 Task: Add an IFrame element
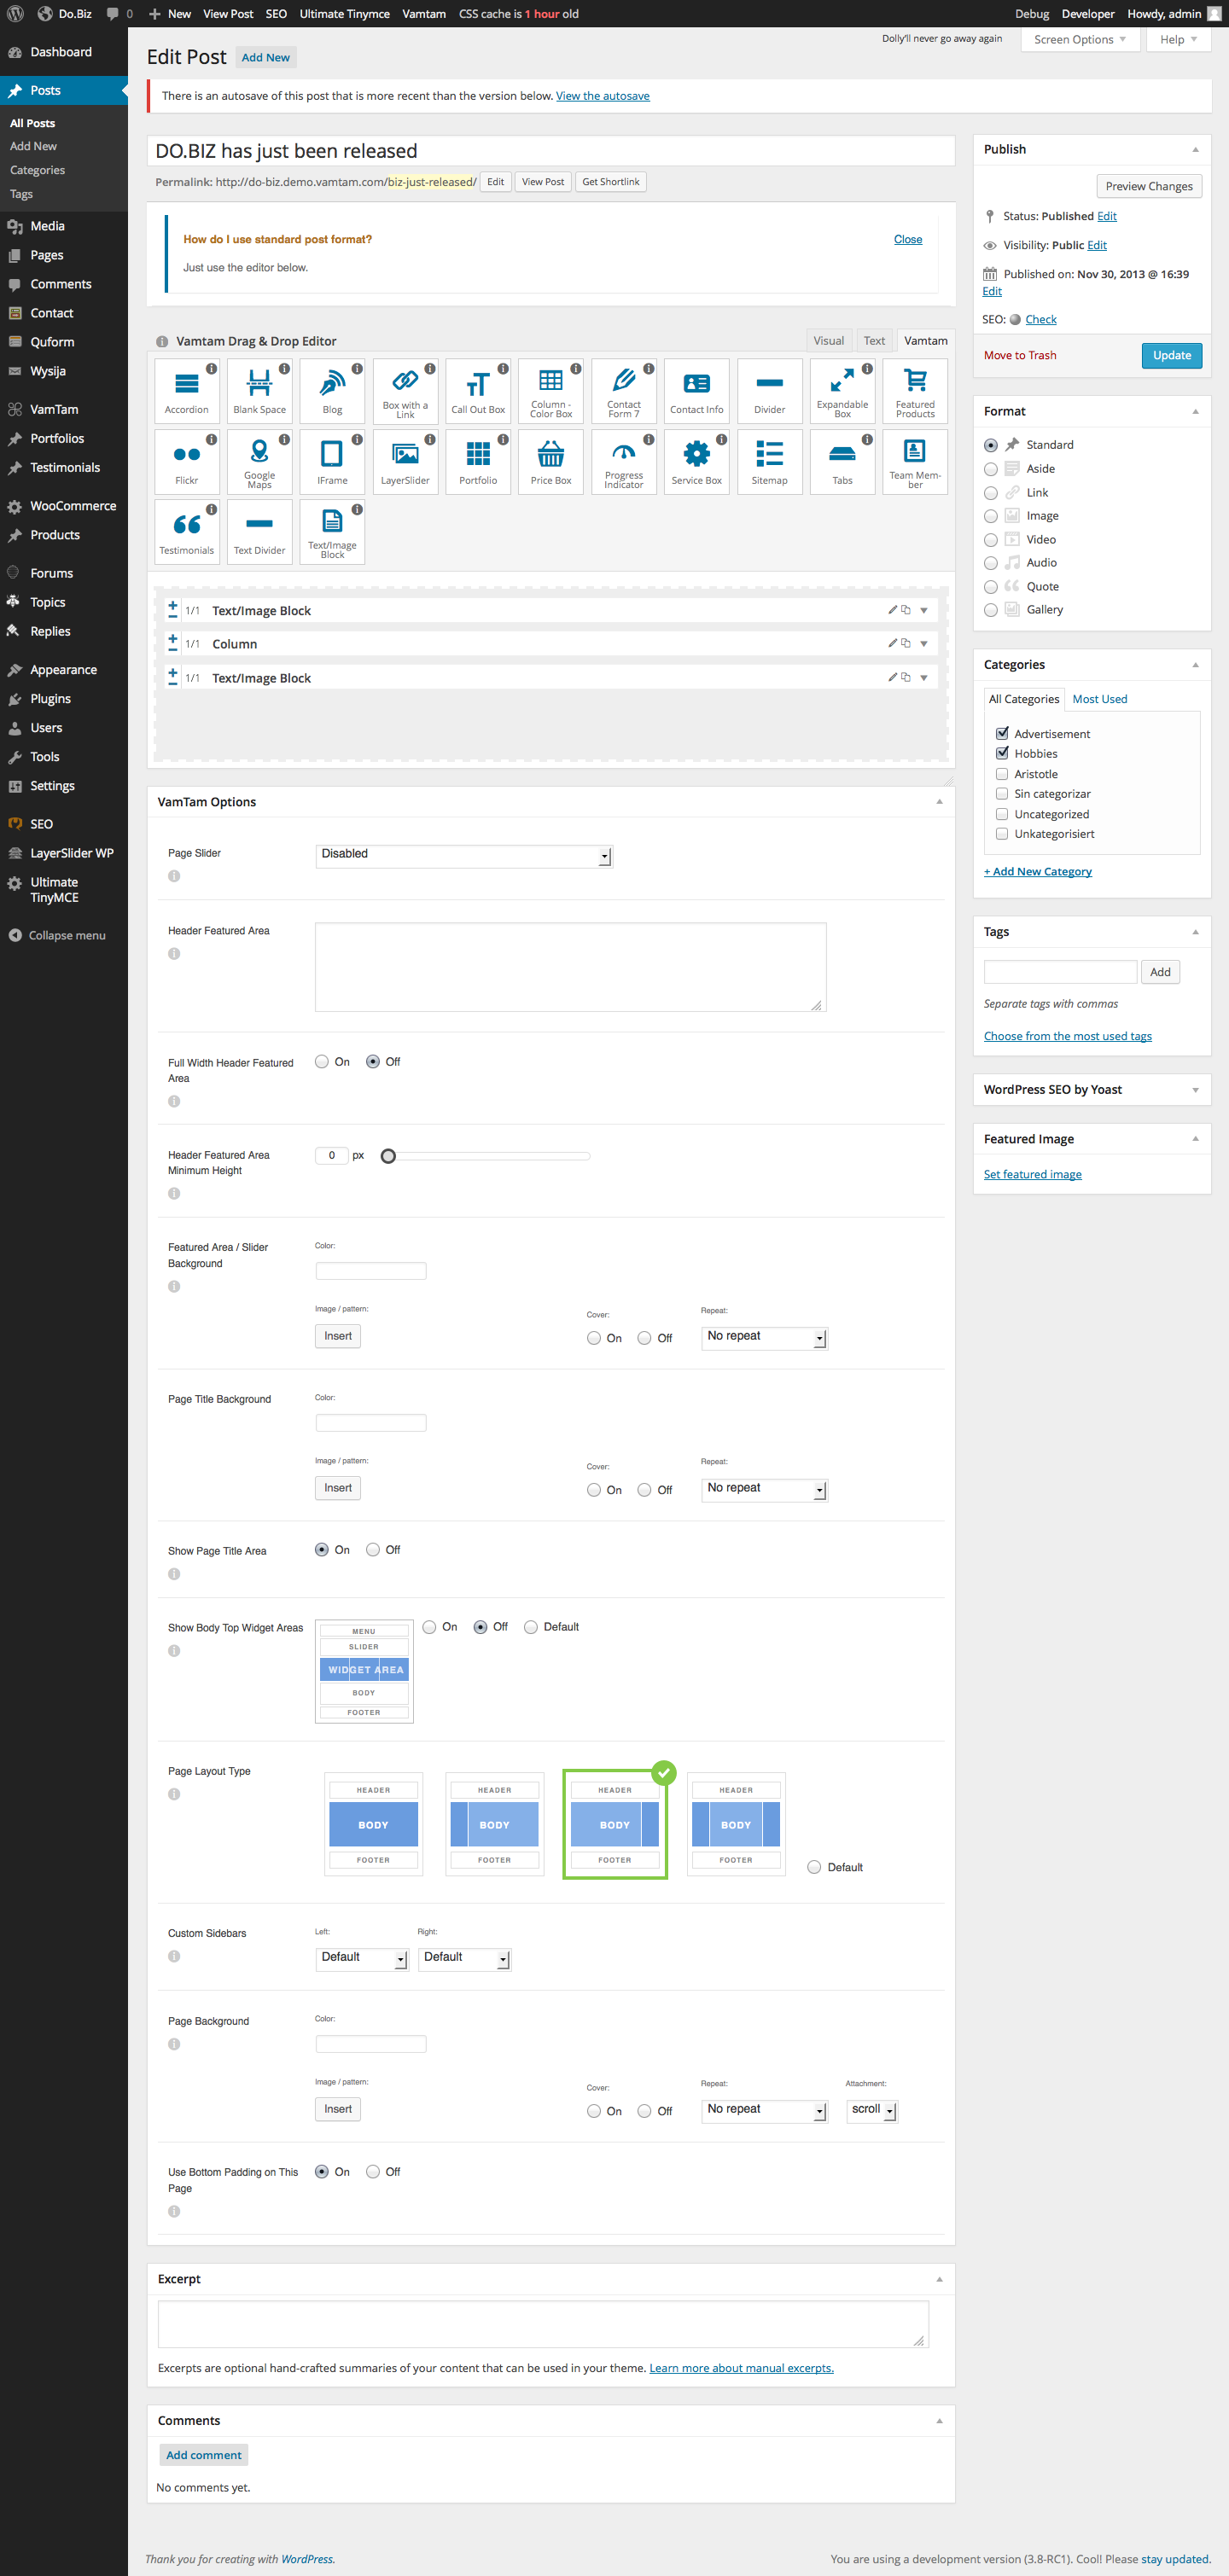(x=332, y=462)
